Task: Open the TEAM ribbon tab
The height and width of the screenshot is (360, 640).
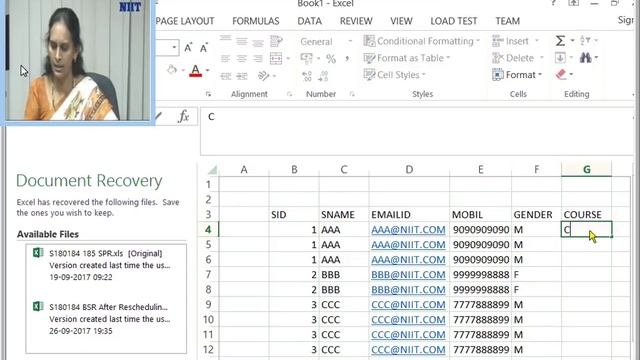Action: pyautogui.click(x=507, y=21)
